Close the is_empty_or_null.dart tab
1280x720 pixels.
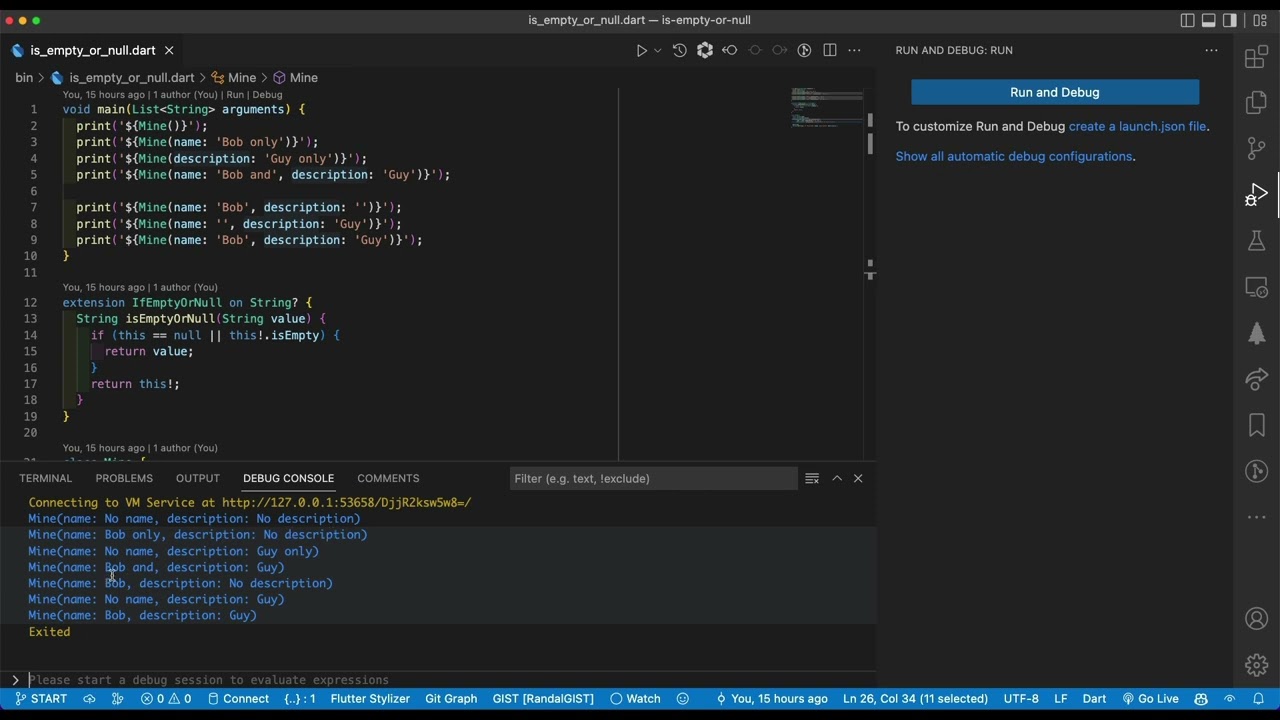pos(169,50)
